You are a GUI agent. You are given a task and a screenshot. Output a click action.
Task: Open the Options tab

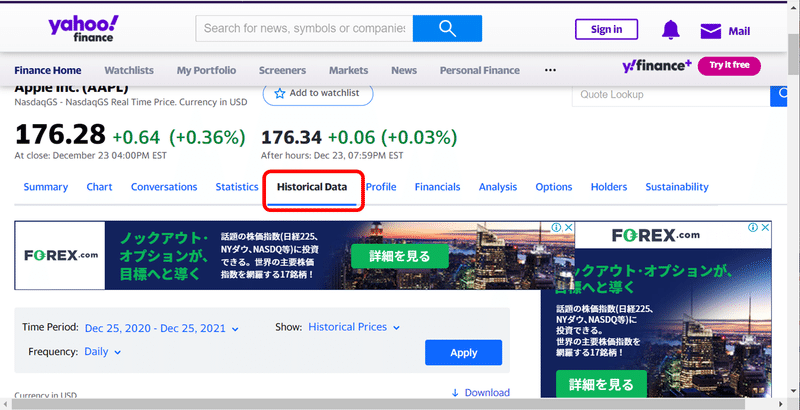point(554,187)
